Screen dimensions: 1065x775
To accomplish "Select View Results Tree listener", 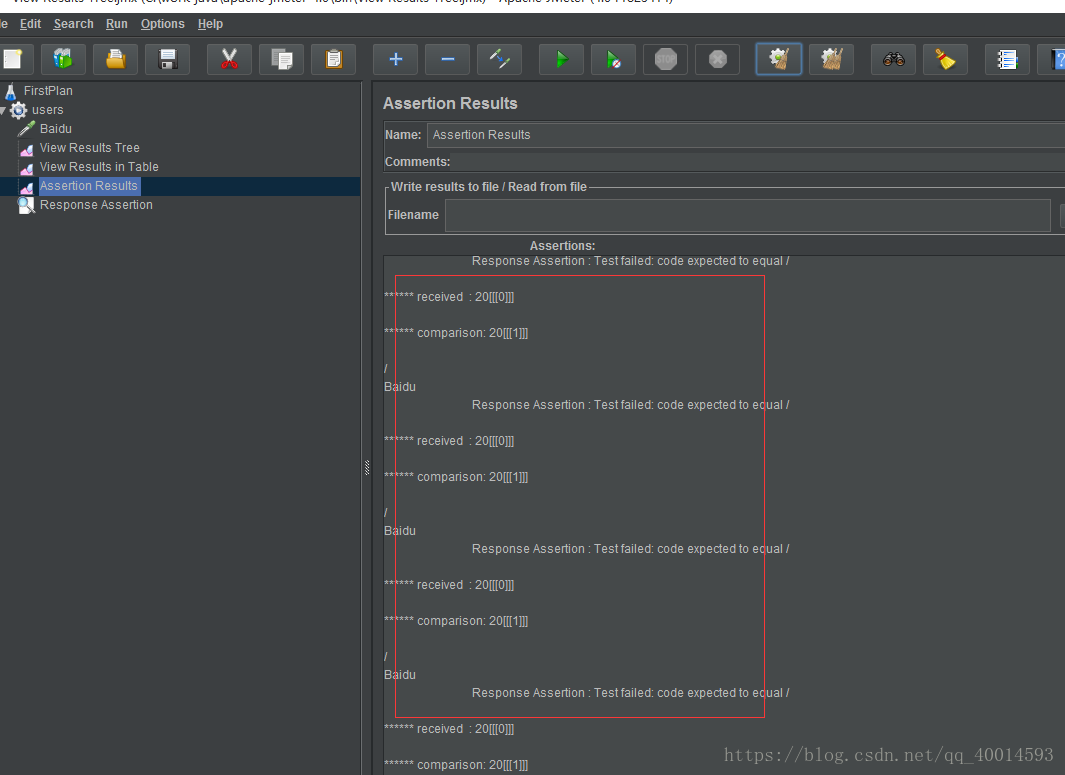I will (90, 148).
